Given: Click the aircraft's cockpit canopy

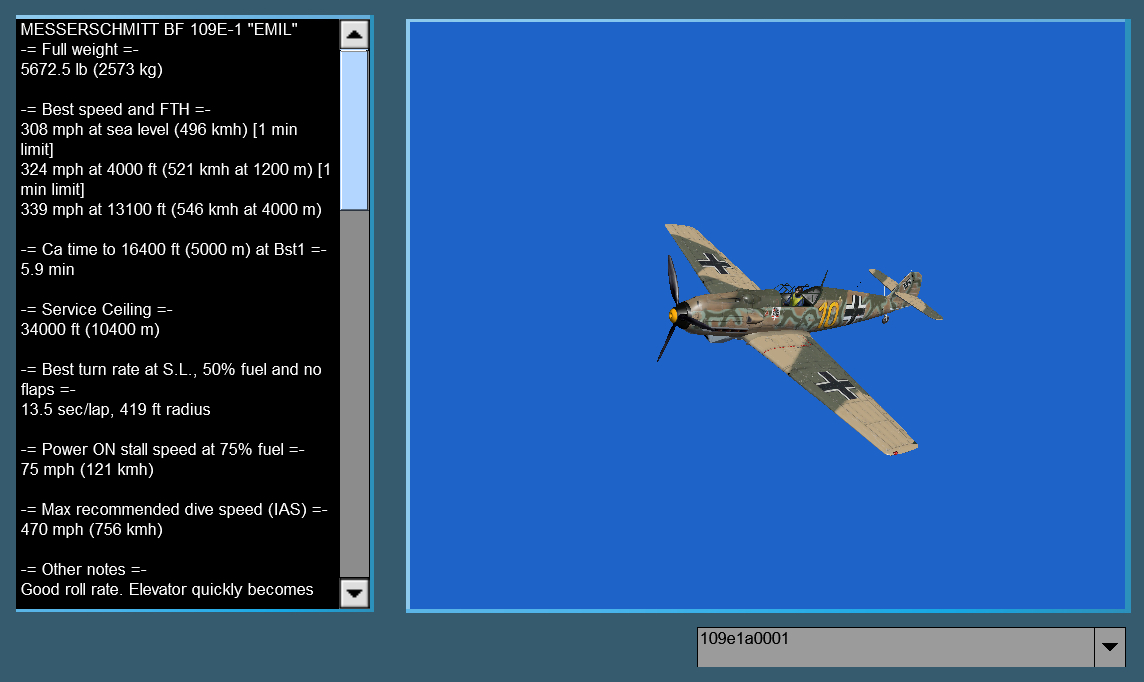Looking at the screenshot, I should click(x=797, y=292).
